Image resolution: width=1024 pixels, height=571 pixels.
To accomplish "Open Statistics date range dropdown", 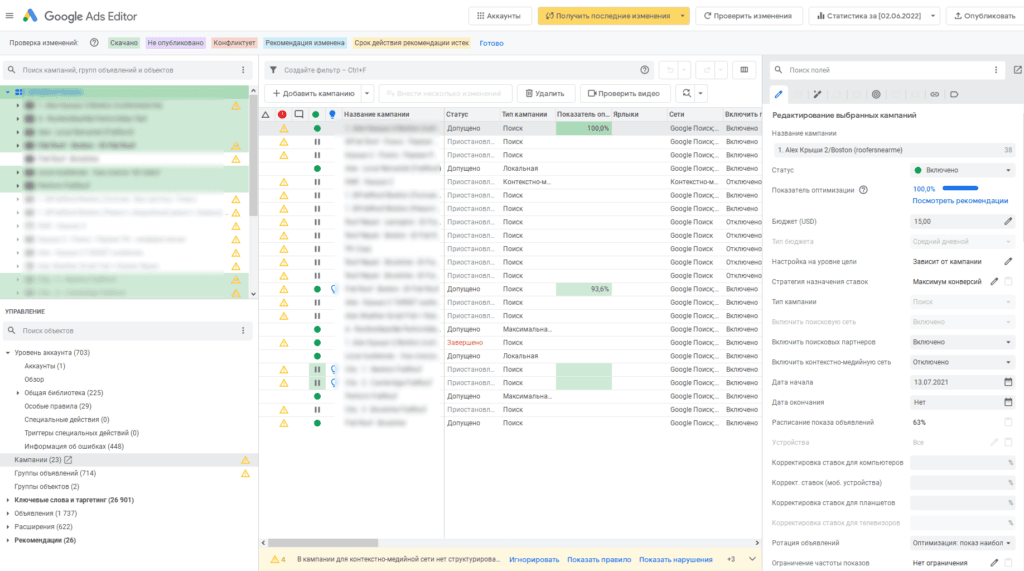I will [876, 16].
